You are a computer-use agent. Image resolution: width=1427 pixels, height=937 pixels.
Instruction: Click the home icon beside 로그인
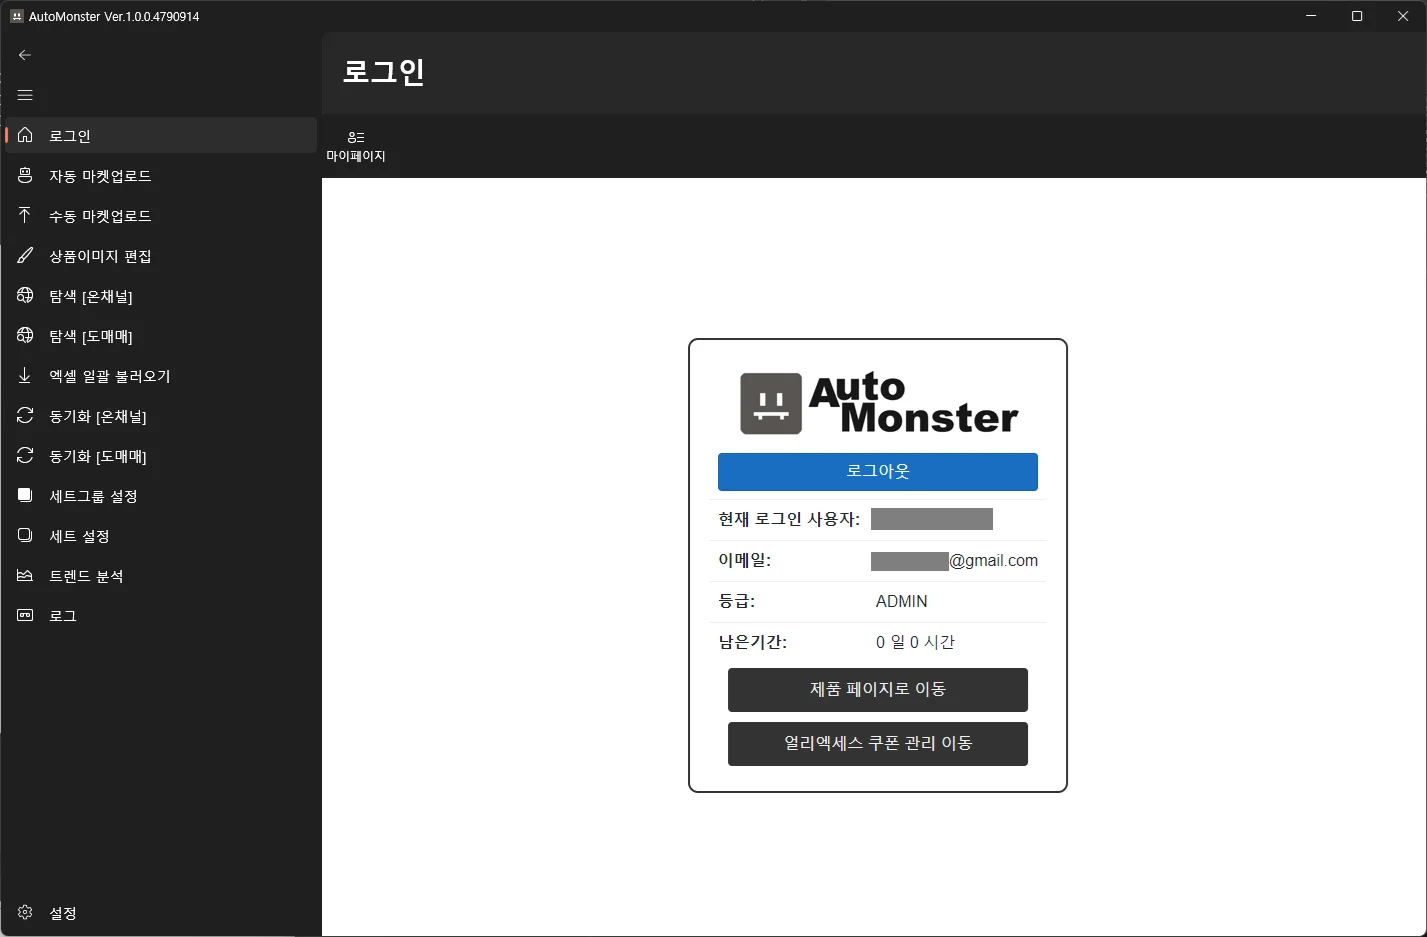pyautogui.click(x=25, y=135)
